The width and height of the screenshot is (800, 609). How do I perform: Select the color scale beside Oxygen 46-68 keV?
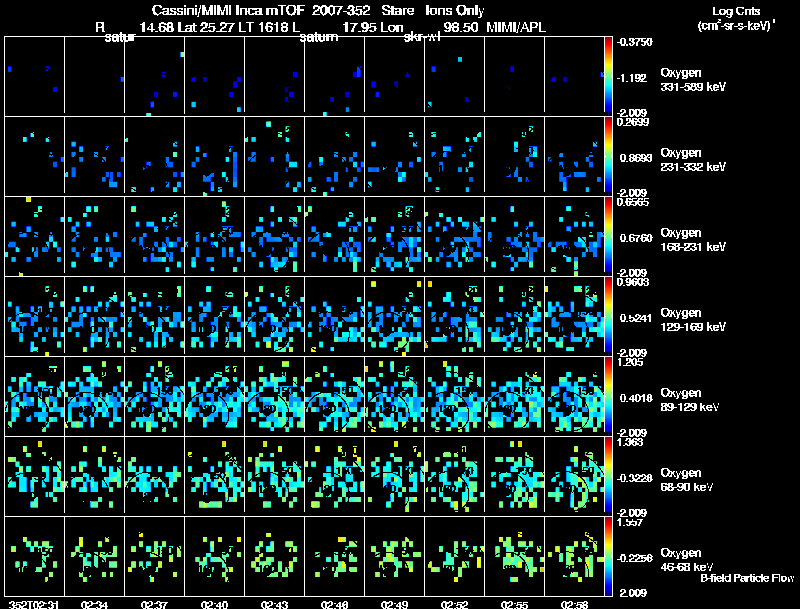(x=608, y=556)
